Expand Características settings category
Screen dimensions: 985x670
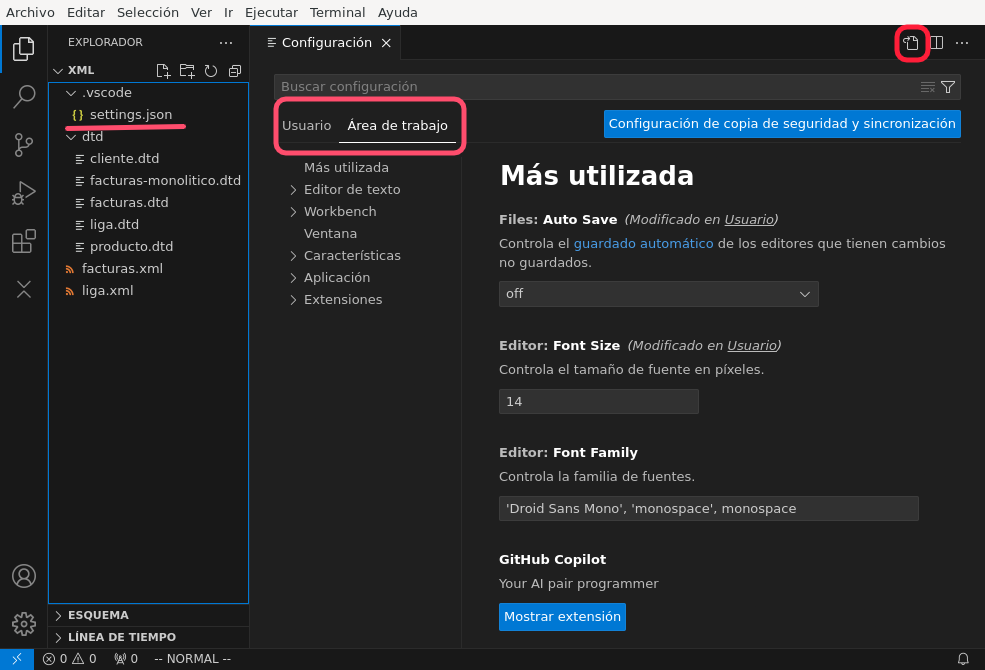(293, 256)
